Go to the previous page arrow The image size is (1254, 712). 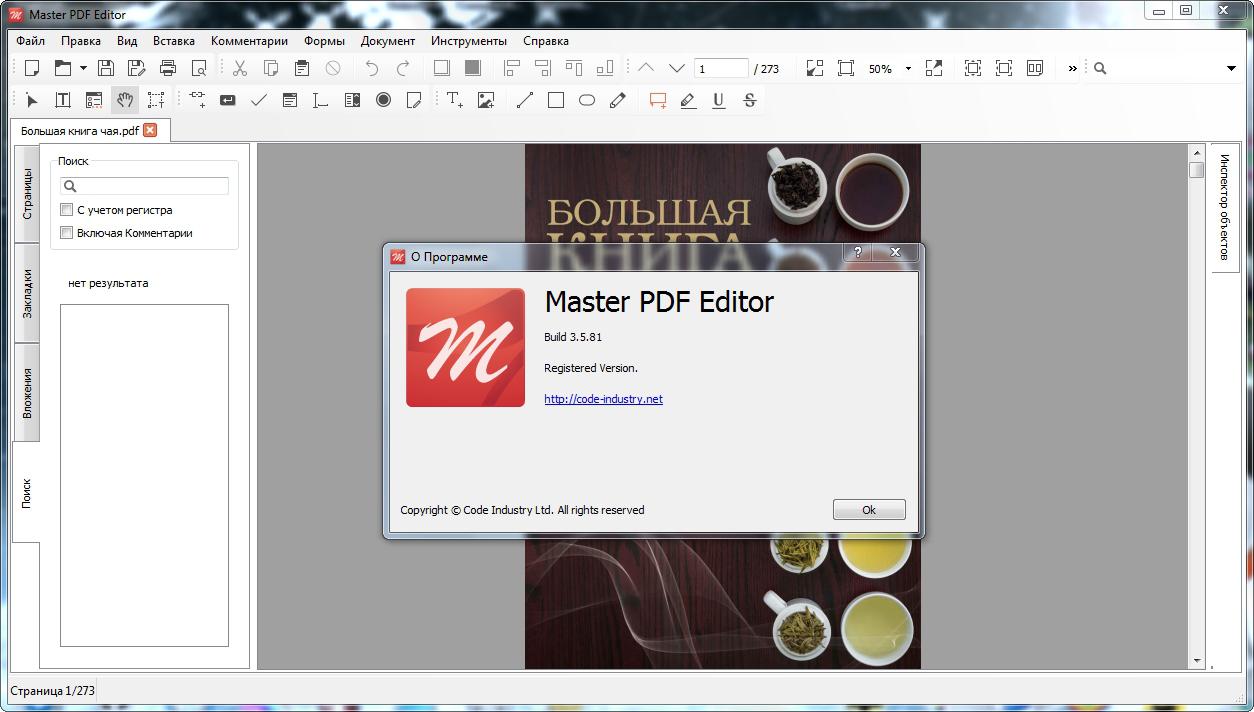click(x=646, y=68)
